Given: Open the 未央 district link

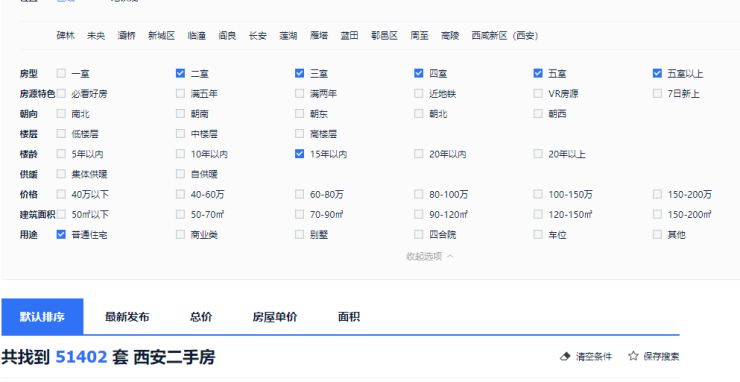Looking at the screenshot, I should point(96,35).
